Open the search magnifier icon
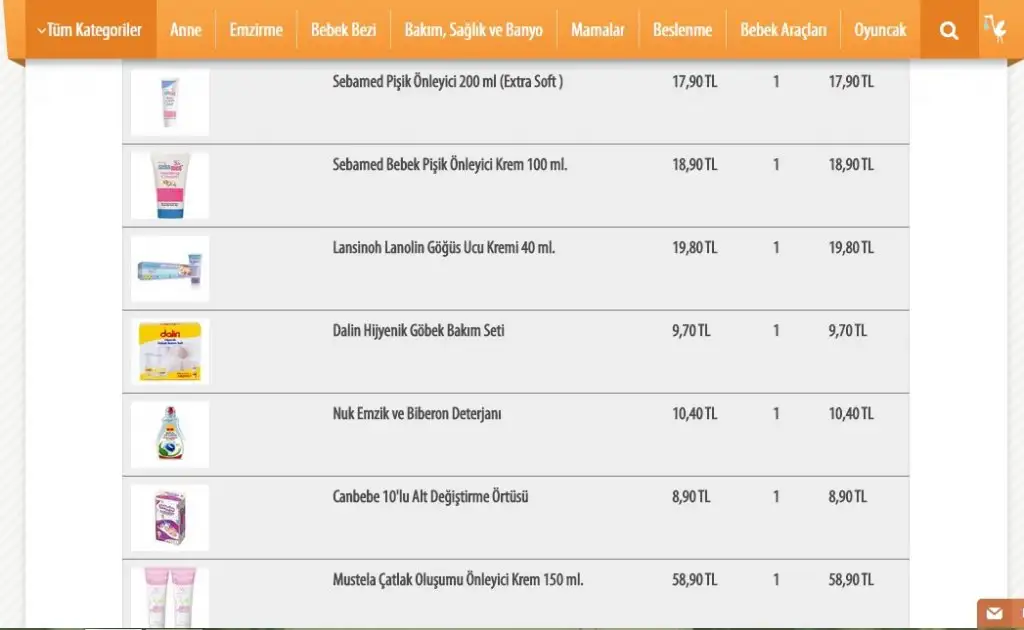1024x630 pixels. [x=949, y=30]
